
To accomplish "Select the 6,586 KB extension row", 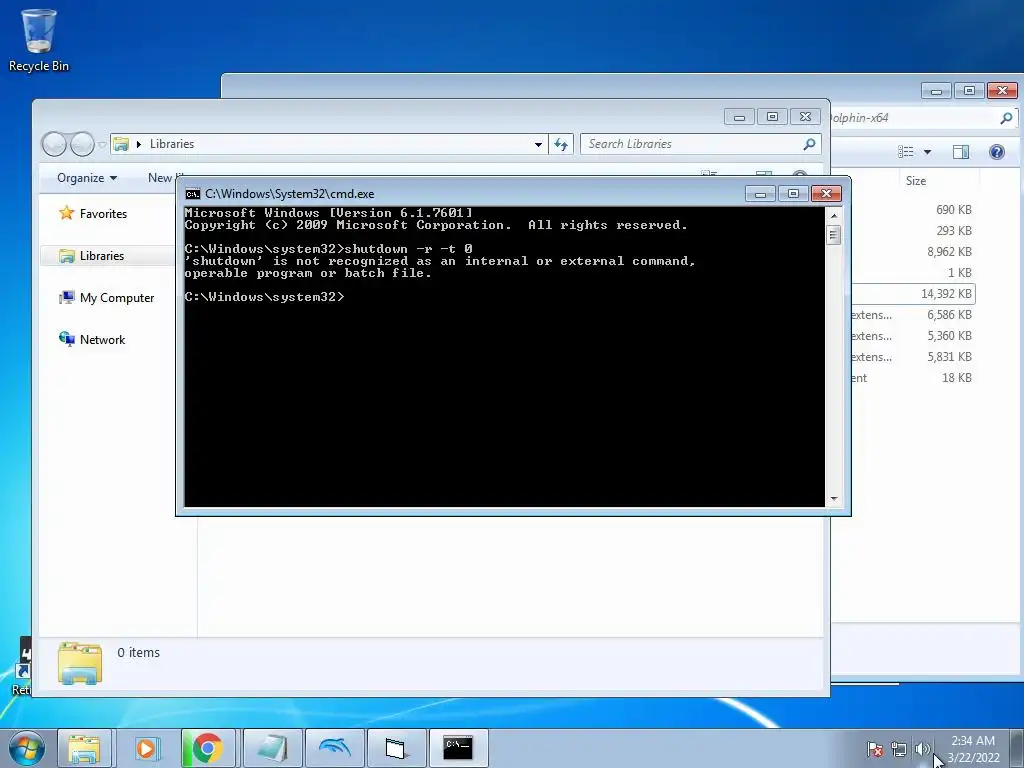I will [x=913, y=315].
